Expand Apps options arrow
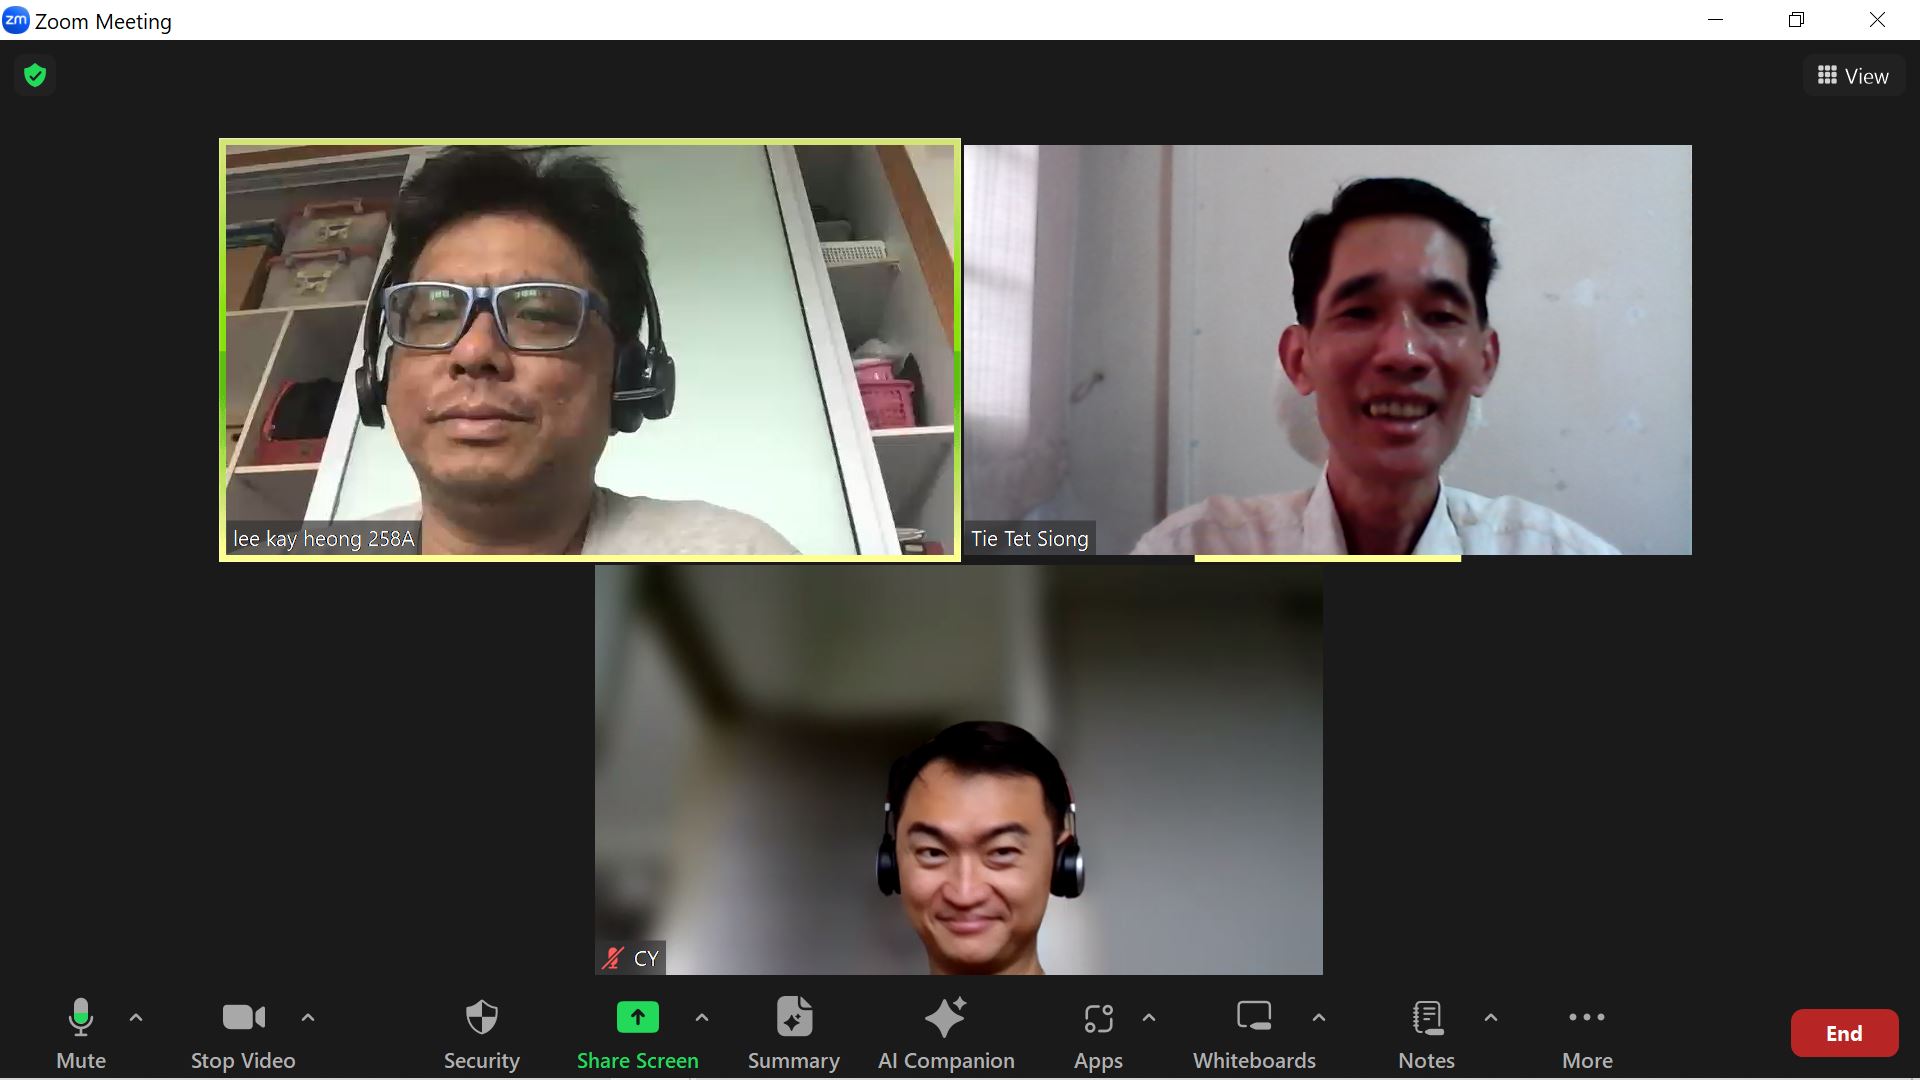 (1149, 1018)
